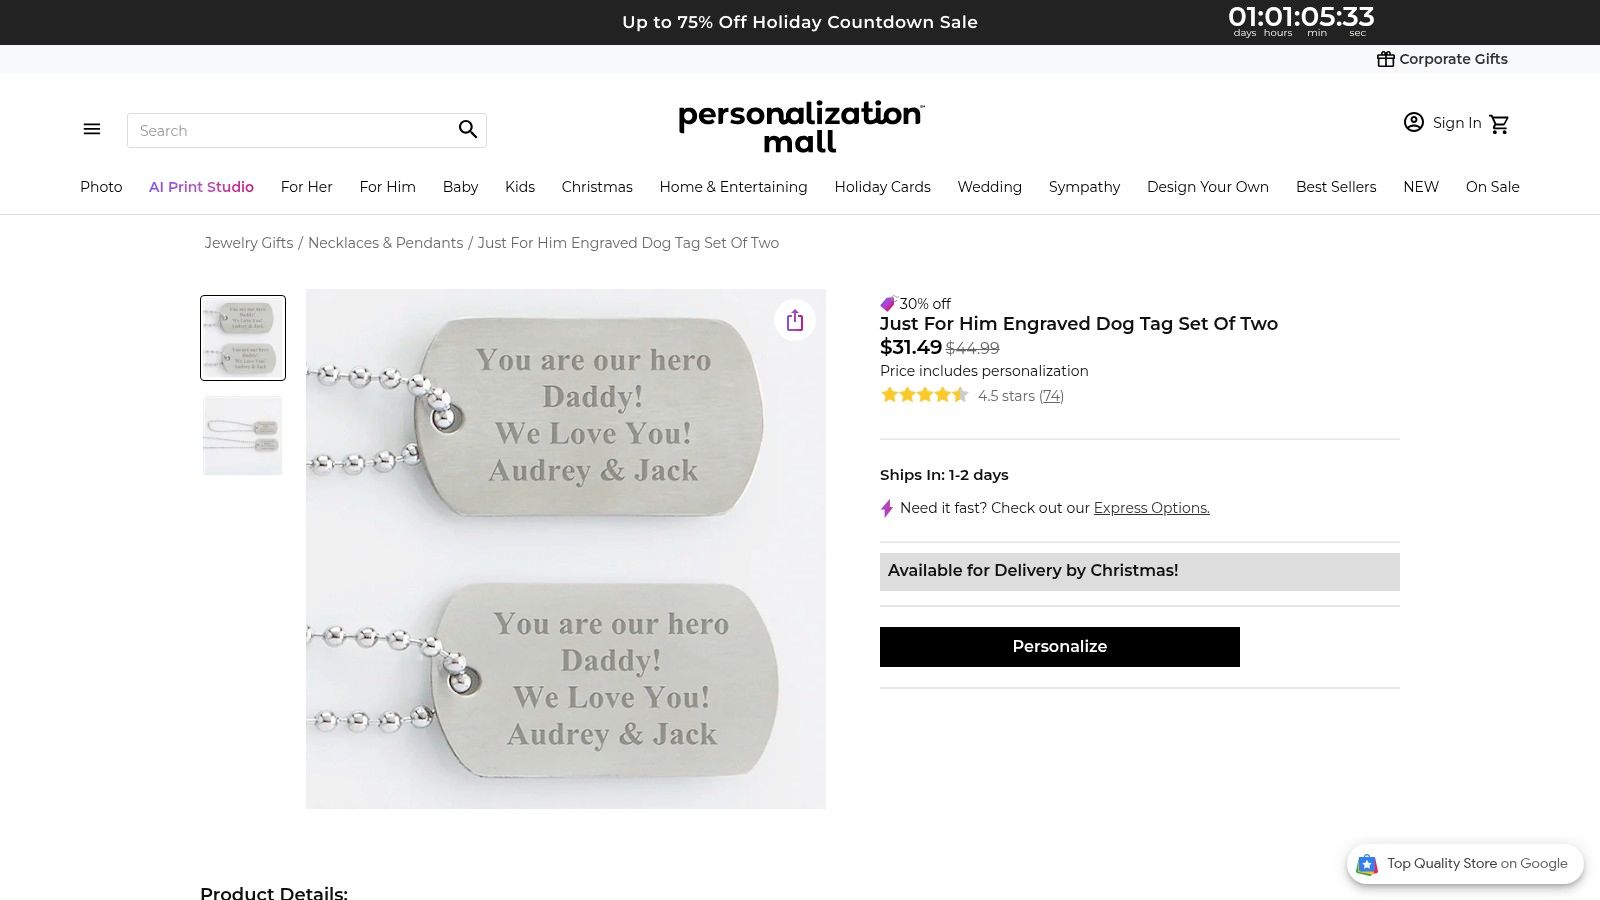The width and height of the screenshot is (1600, 900).
Task: Click the half-filled fifth rating star
Action: (x=961, y=395)
